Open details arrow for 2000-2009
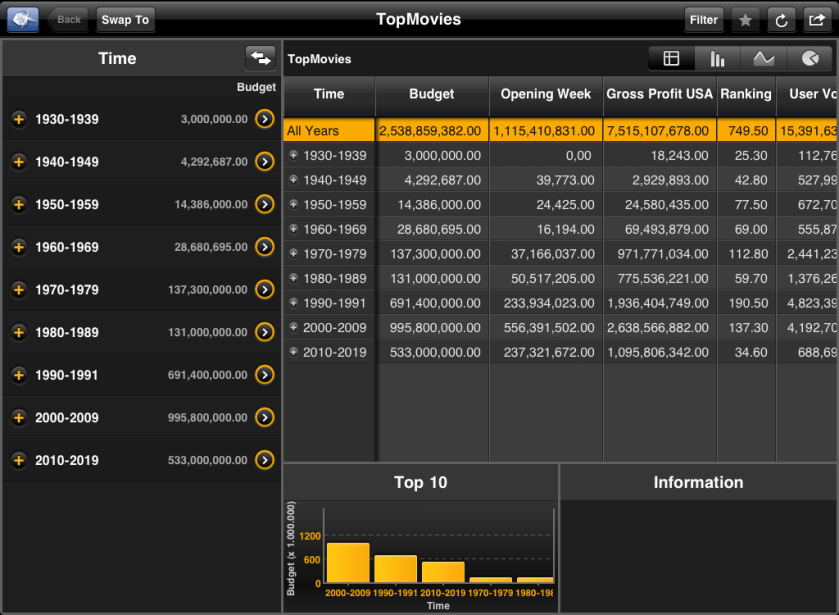Image resolution: width=839 pixels, height=615 pixels. pos(264,417)
